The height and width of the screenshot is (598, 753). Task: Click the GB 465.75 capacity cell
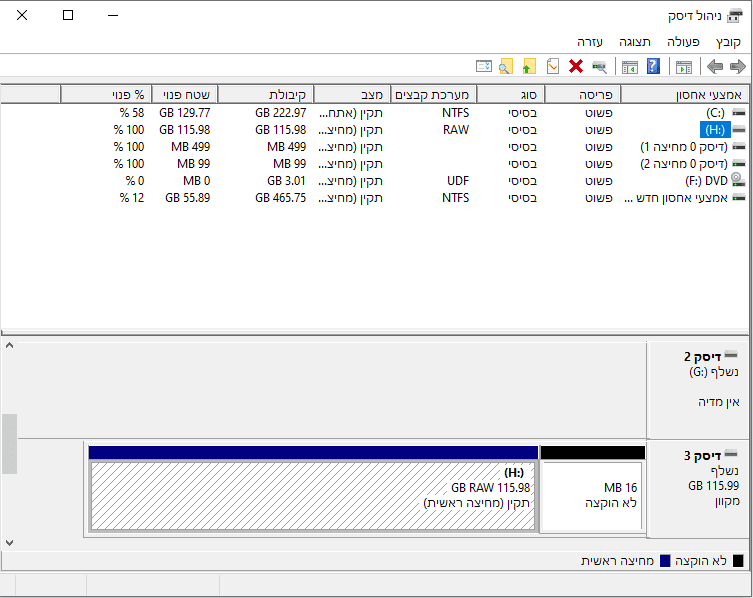pyautogui.click(x=280, y=198)
